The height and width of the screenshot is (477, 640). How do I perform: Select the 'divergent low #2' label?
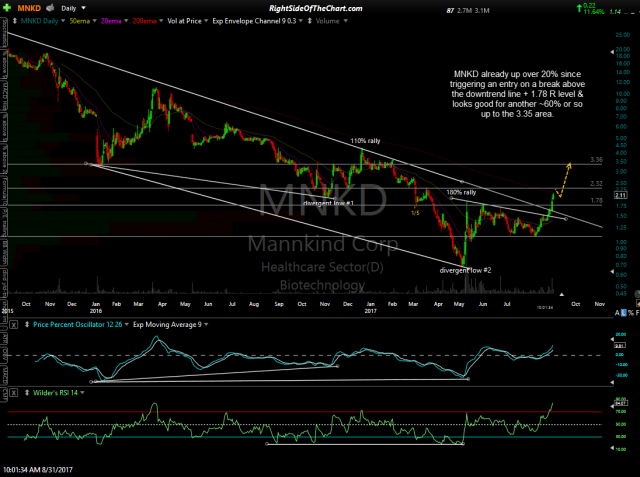pyautogui.click(x=465, y=270)
